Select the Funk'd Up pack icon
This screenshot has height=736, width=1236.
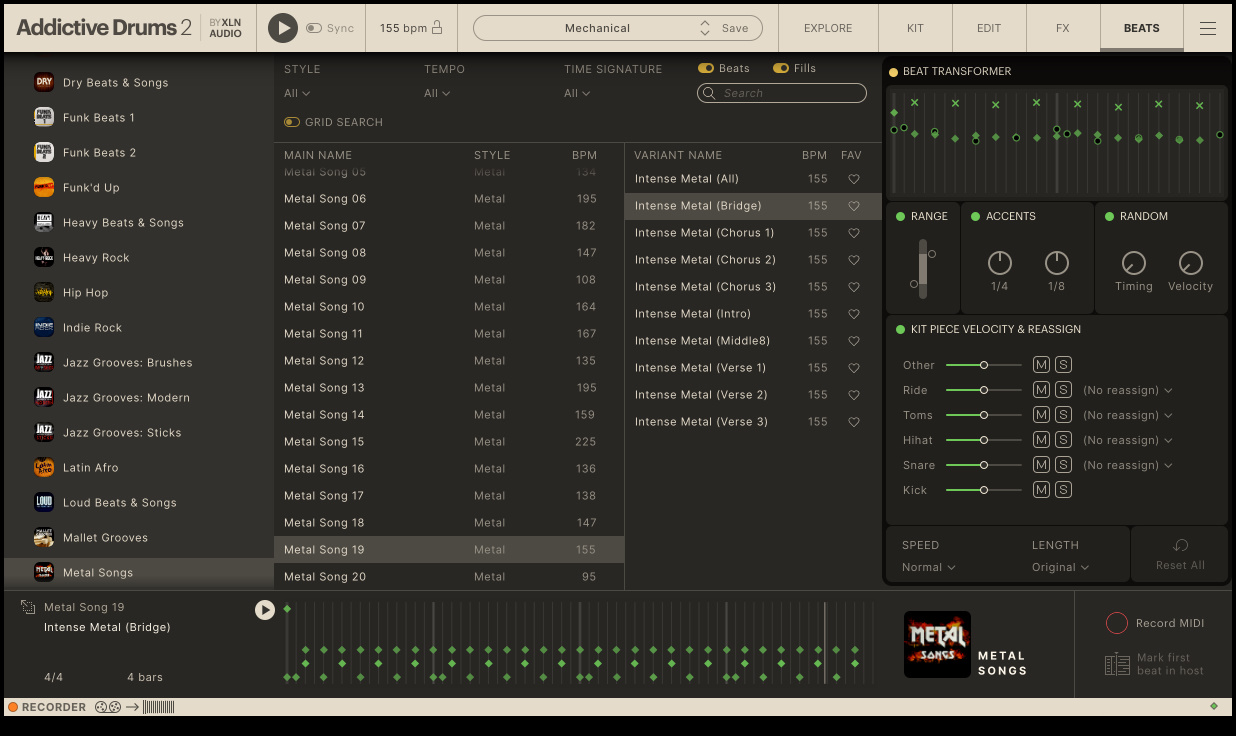point(44,187)
